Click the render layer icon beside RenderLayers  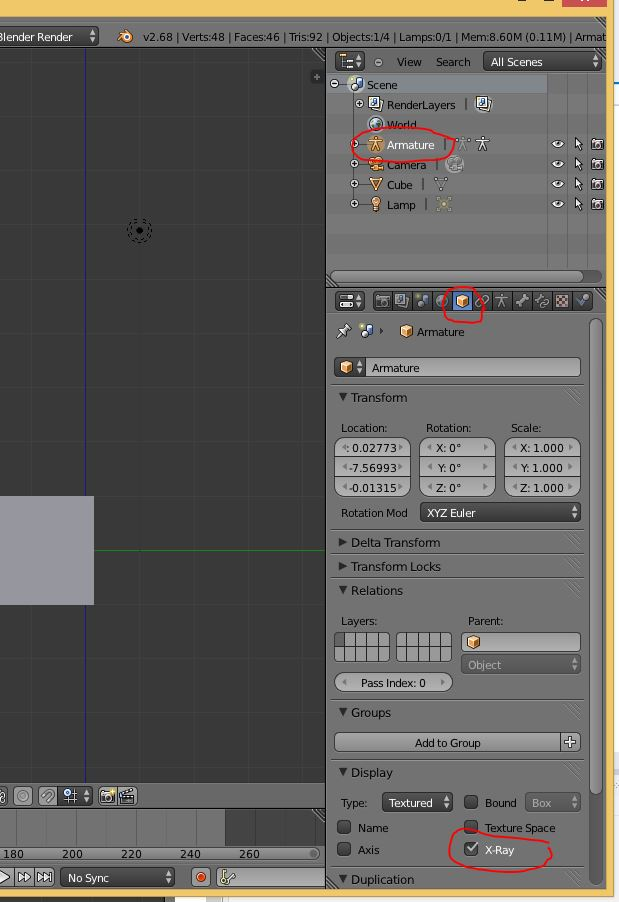483,104
